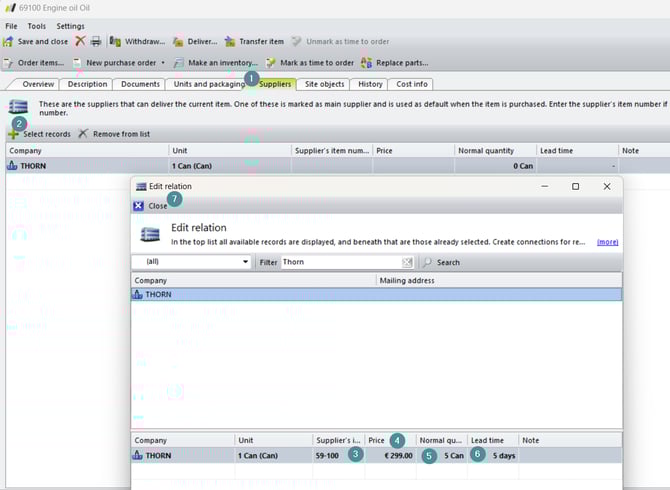Click Supplier's item num... header in main window
The height and width of the screenshot is (490, 670).
332,151
